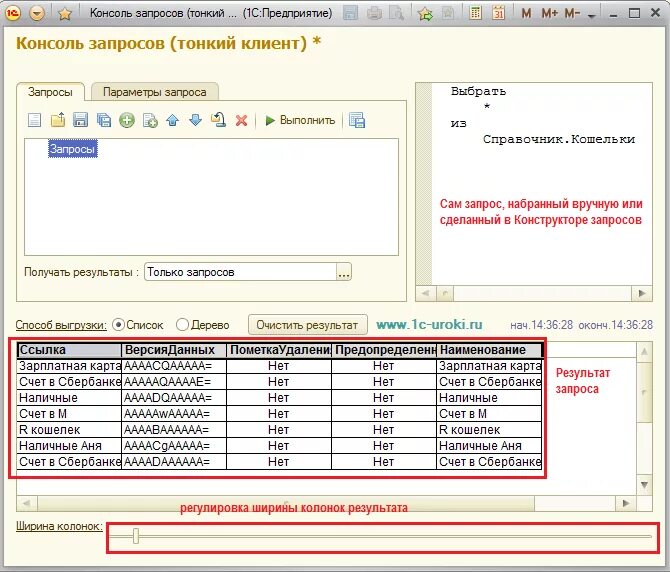Image resolution: width=670 pixels, height=572 pixels.
Task: Click the results horizontal scroll right arrow
Action: [x=626, y=503]
